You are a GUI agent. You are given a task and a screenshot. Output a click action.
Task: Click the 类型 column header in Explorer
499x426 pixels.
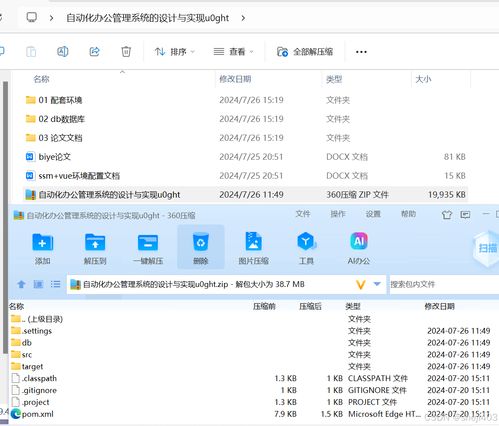(334, 79)
